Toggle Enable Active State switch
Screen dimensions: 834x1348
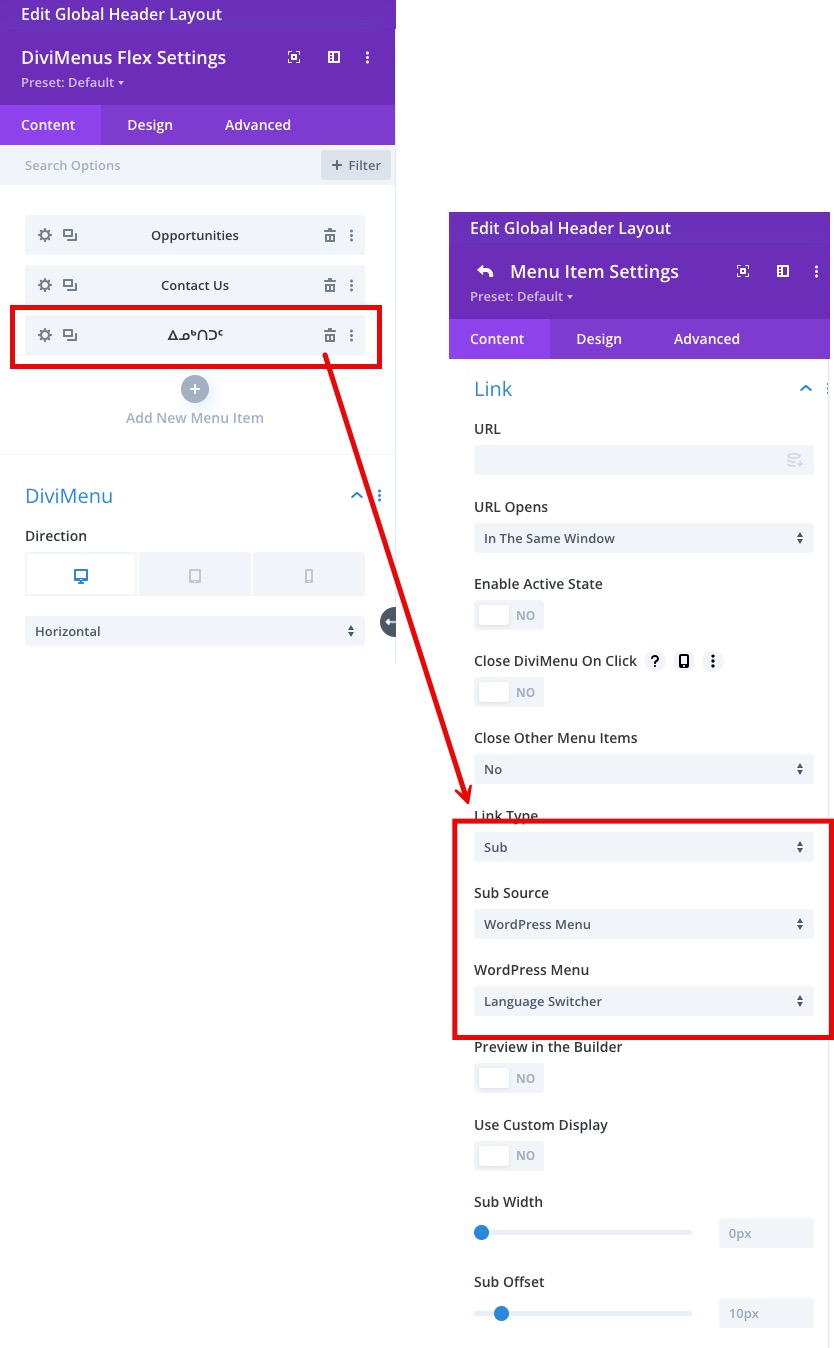[508, 615]
